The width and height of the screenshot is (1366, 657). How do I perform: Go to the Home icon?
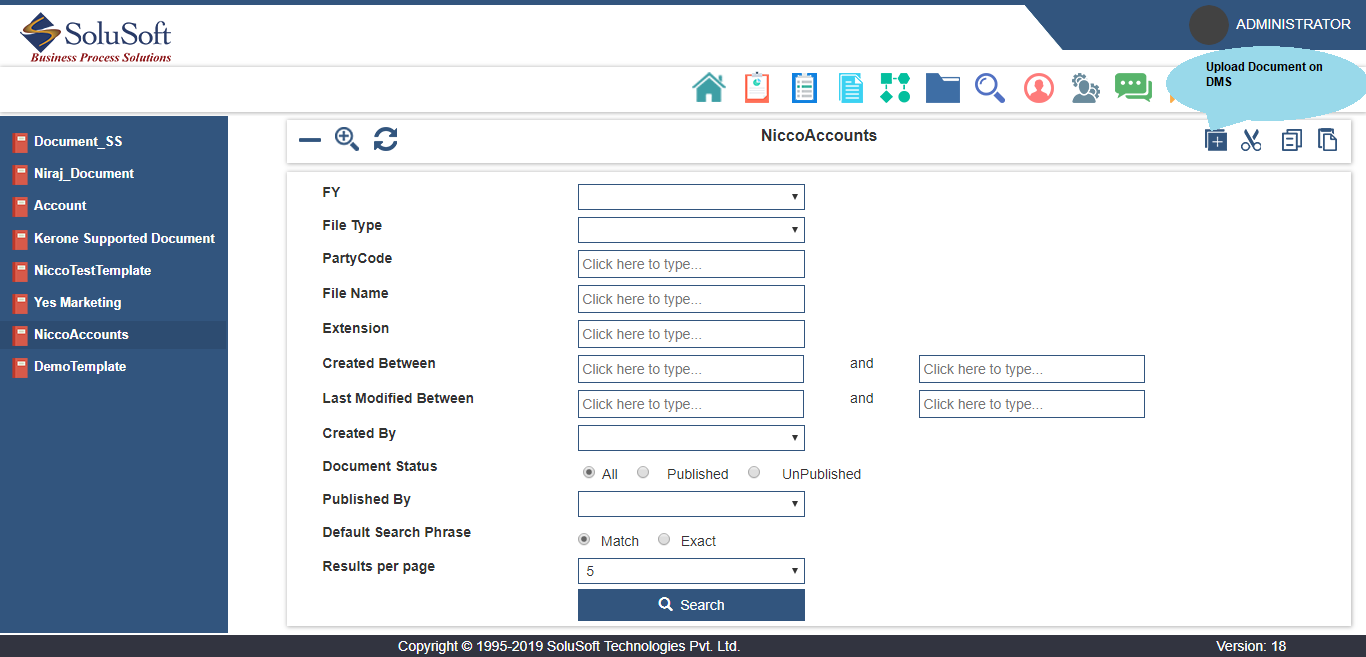pyautogui.click(x=708, y=88)
